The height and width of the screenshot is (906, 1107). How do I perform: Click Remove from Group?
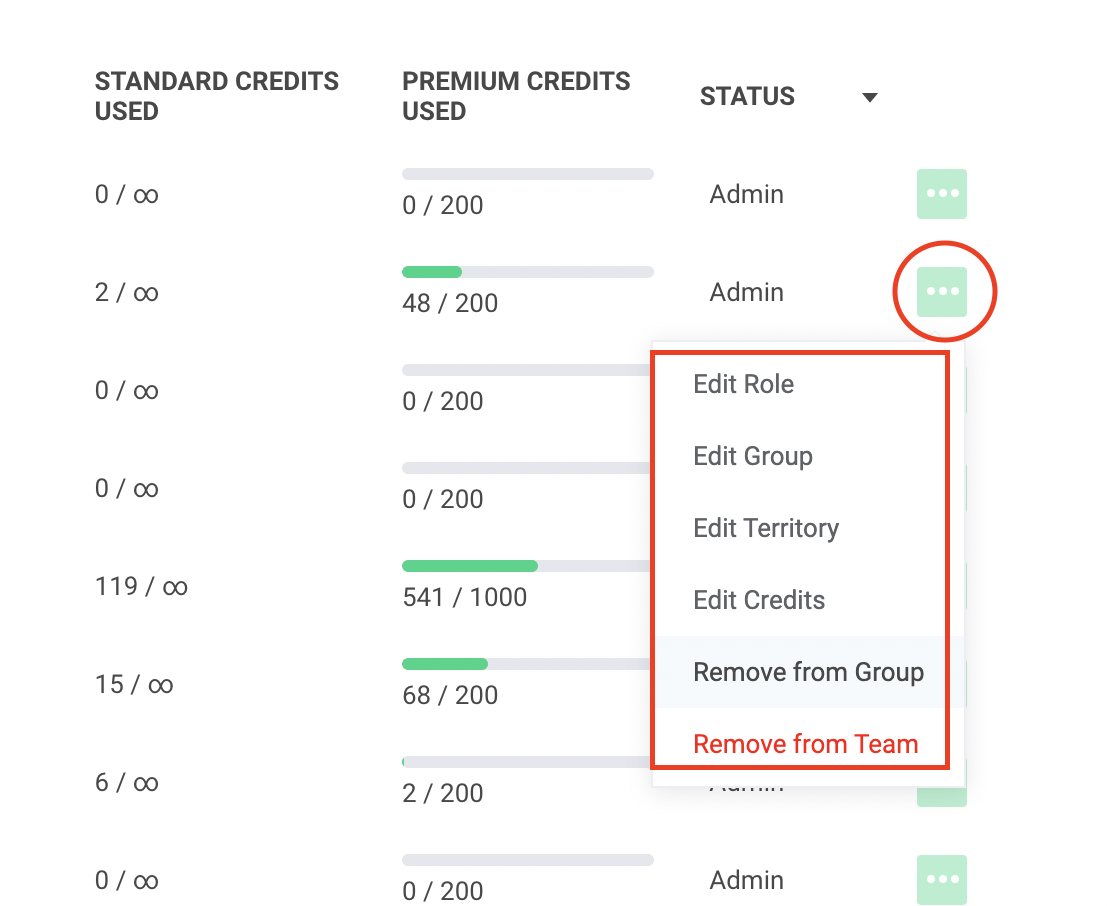tap(808, 672)
